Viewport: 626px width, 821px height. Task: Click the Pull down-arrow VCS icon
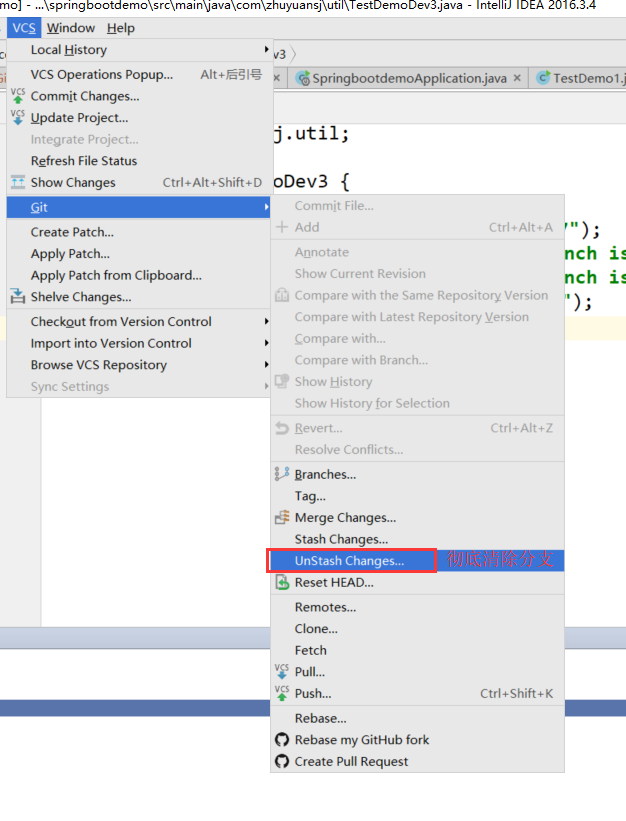(282, 671)
